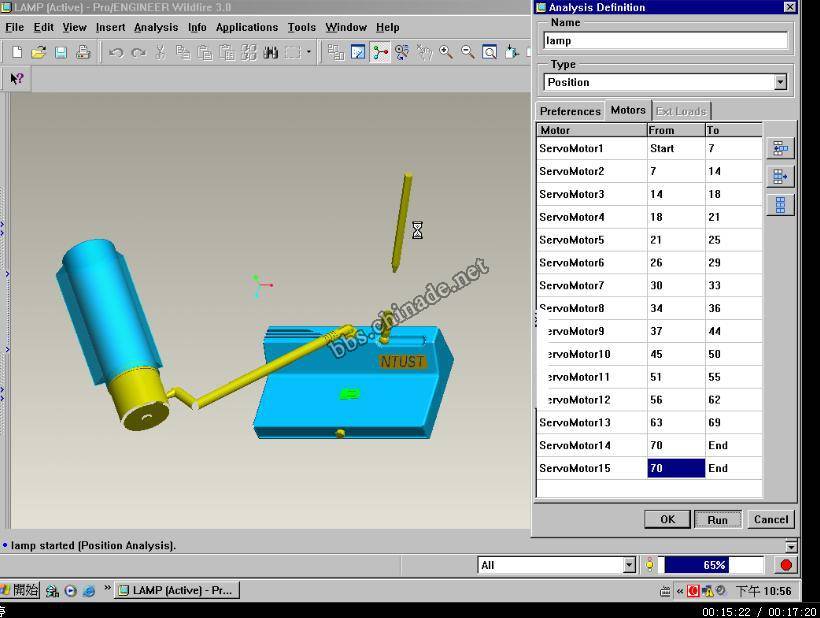Viewport: 820px width, 618px height.
Task: Click the Paste Special icon
Action: [226, 52]
